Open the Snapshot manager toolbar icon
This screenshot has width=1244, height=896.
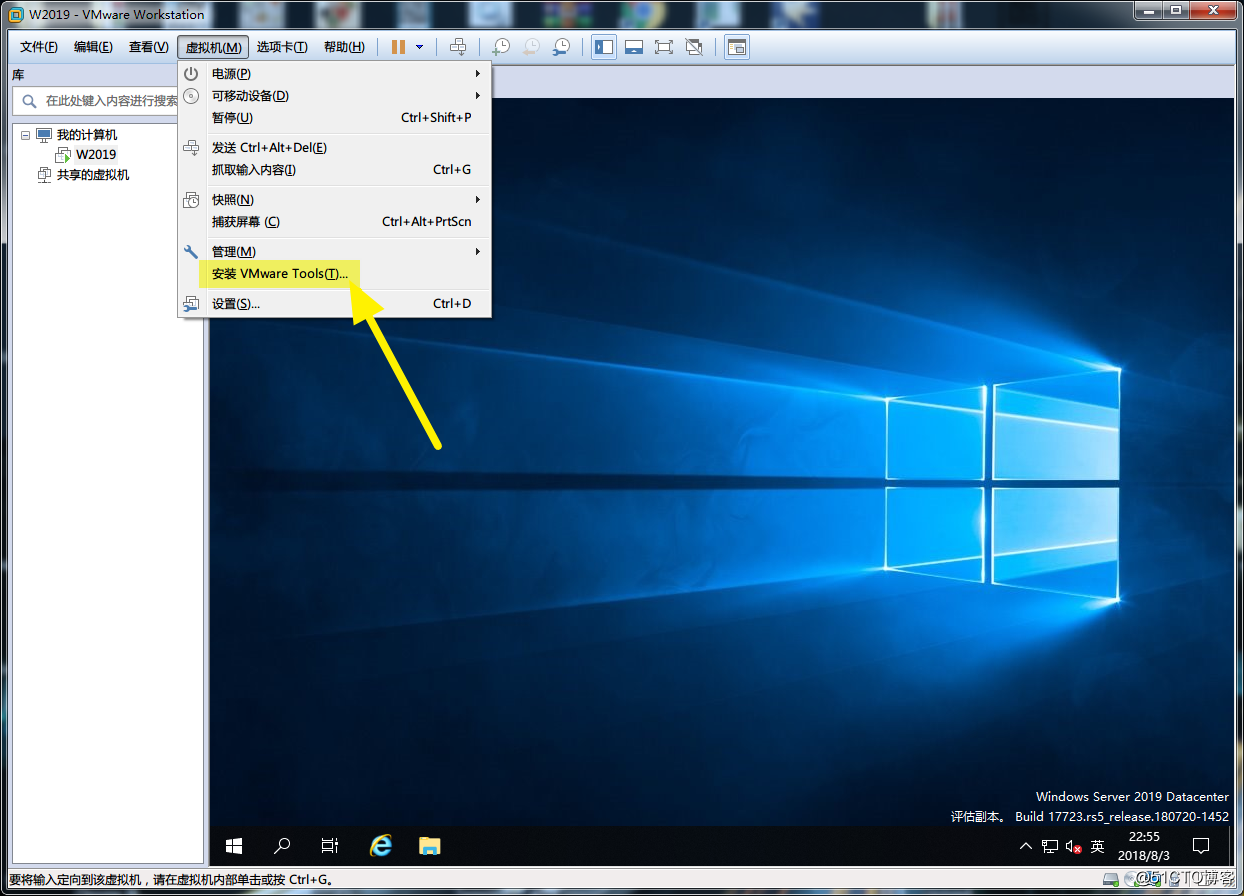(x=562, y=47)
